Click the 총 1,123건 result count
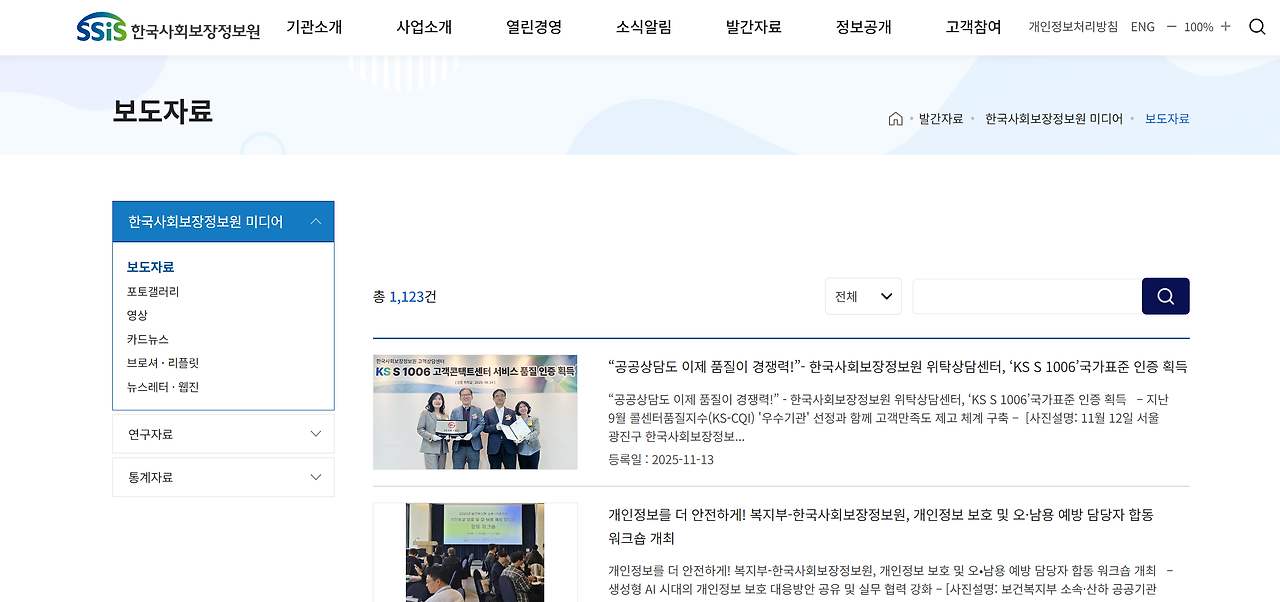 [x=405, y=297]
